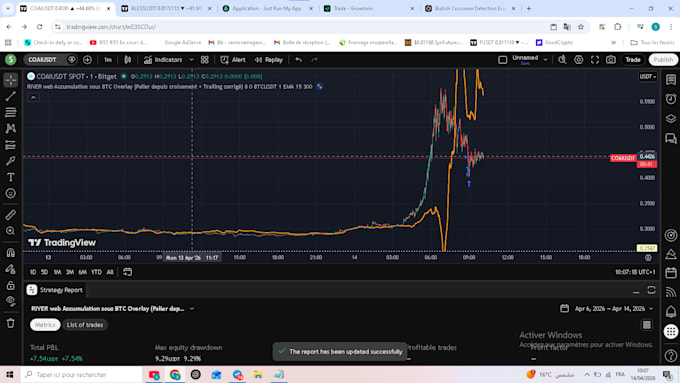Open the price scale settings gear
Image resolution: width=680 pixels, height=383 pixels.
click(648, 258)
